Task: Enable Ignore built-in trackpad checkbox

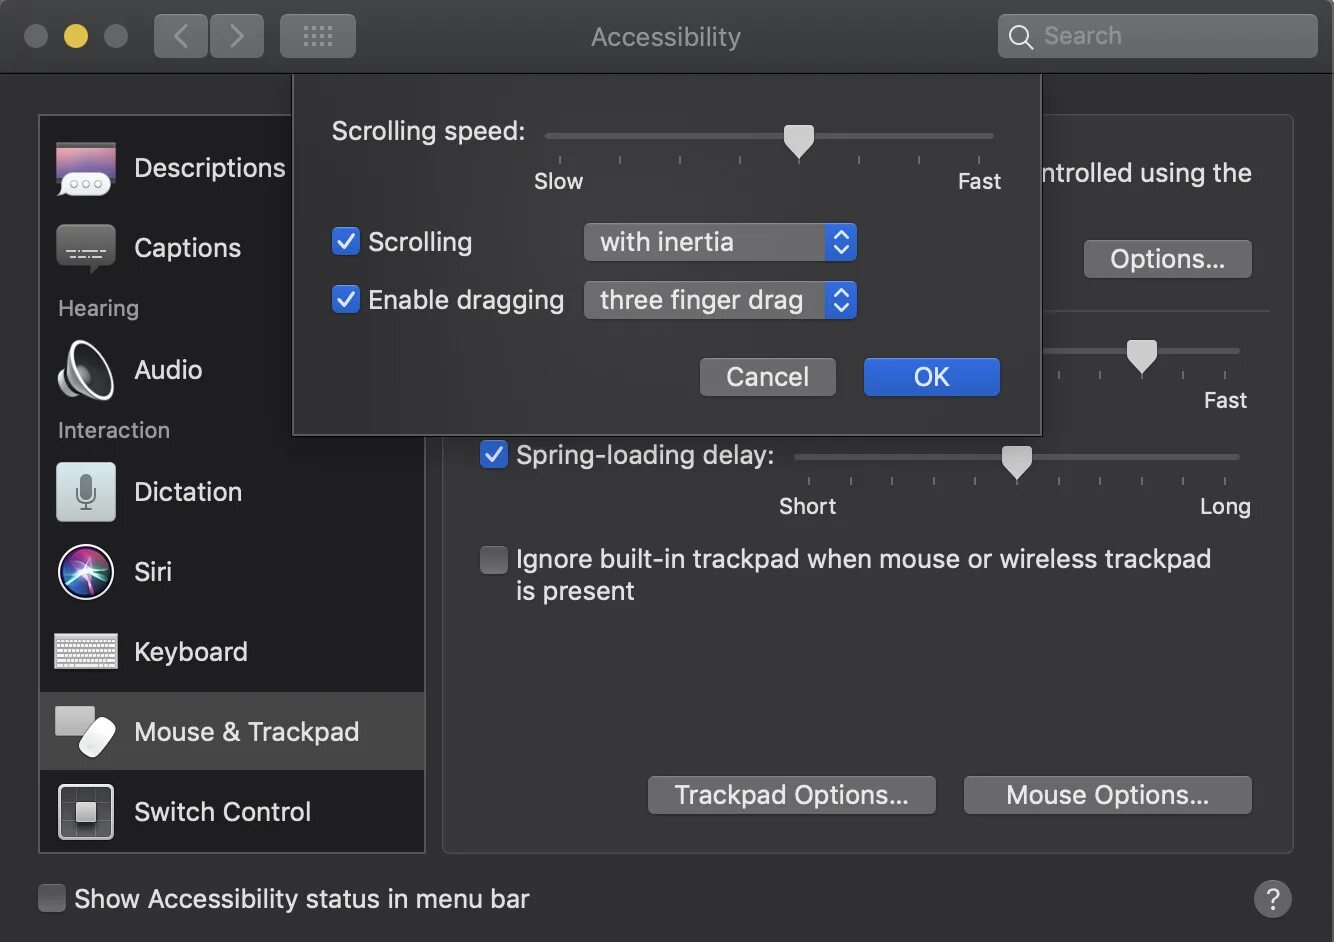Action: pos(494,559)
